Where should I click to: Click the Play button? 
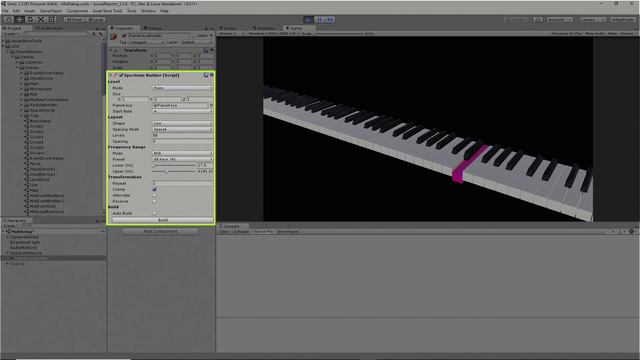click(309, 20)
